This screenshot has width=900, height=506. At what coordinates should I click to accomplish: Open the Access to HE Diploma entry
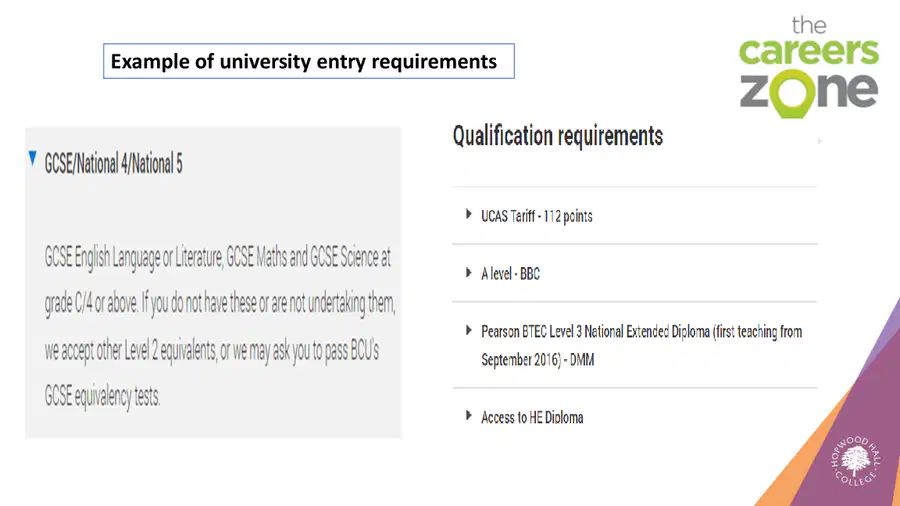pyautogui.click(x=532, y=418)
